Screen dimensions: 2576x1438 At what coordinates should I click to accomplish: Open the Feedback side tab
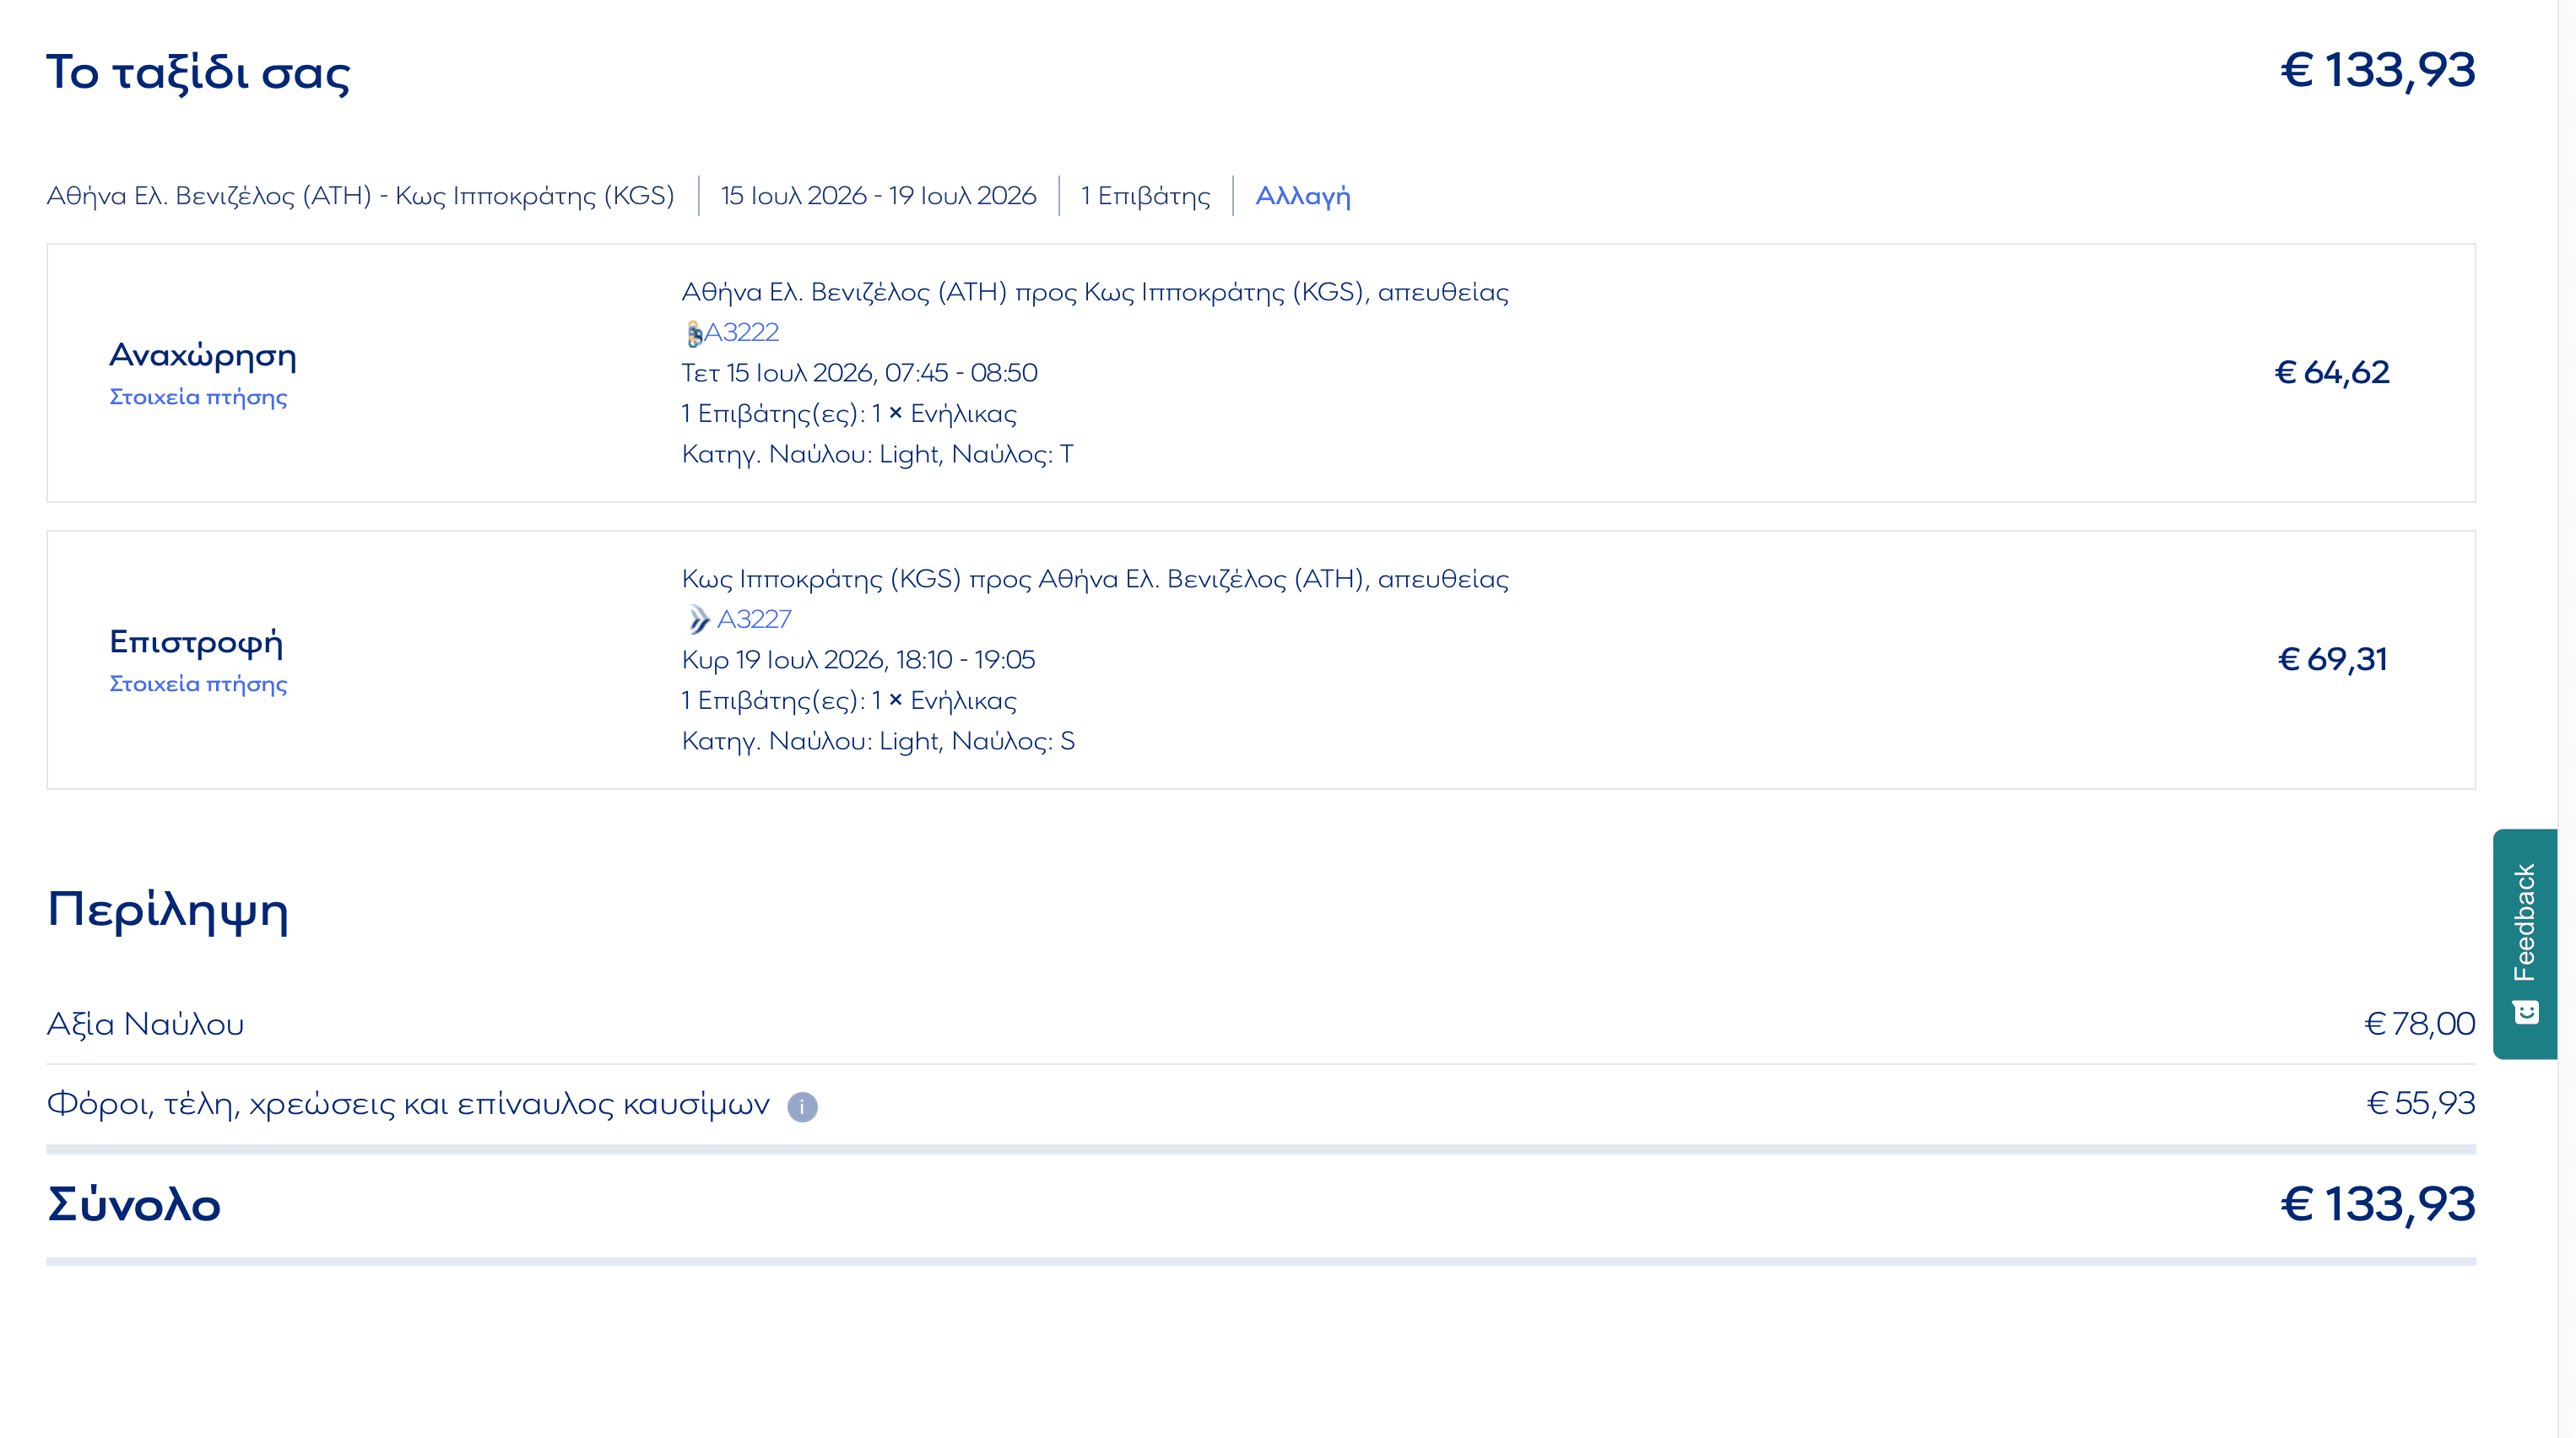coord(2524,925)
